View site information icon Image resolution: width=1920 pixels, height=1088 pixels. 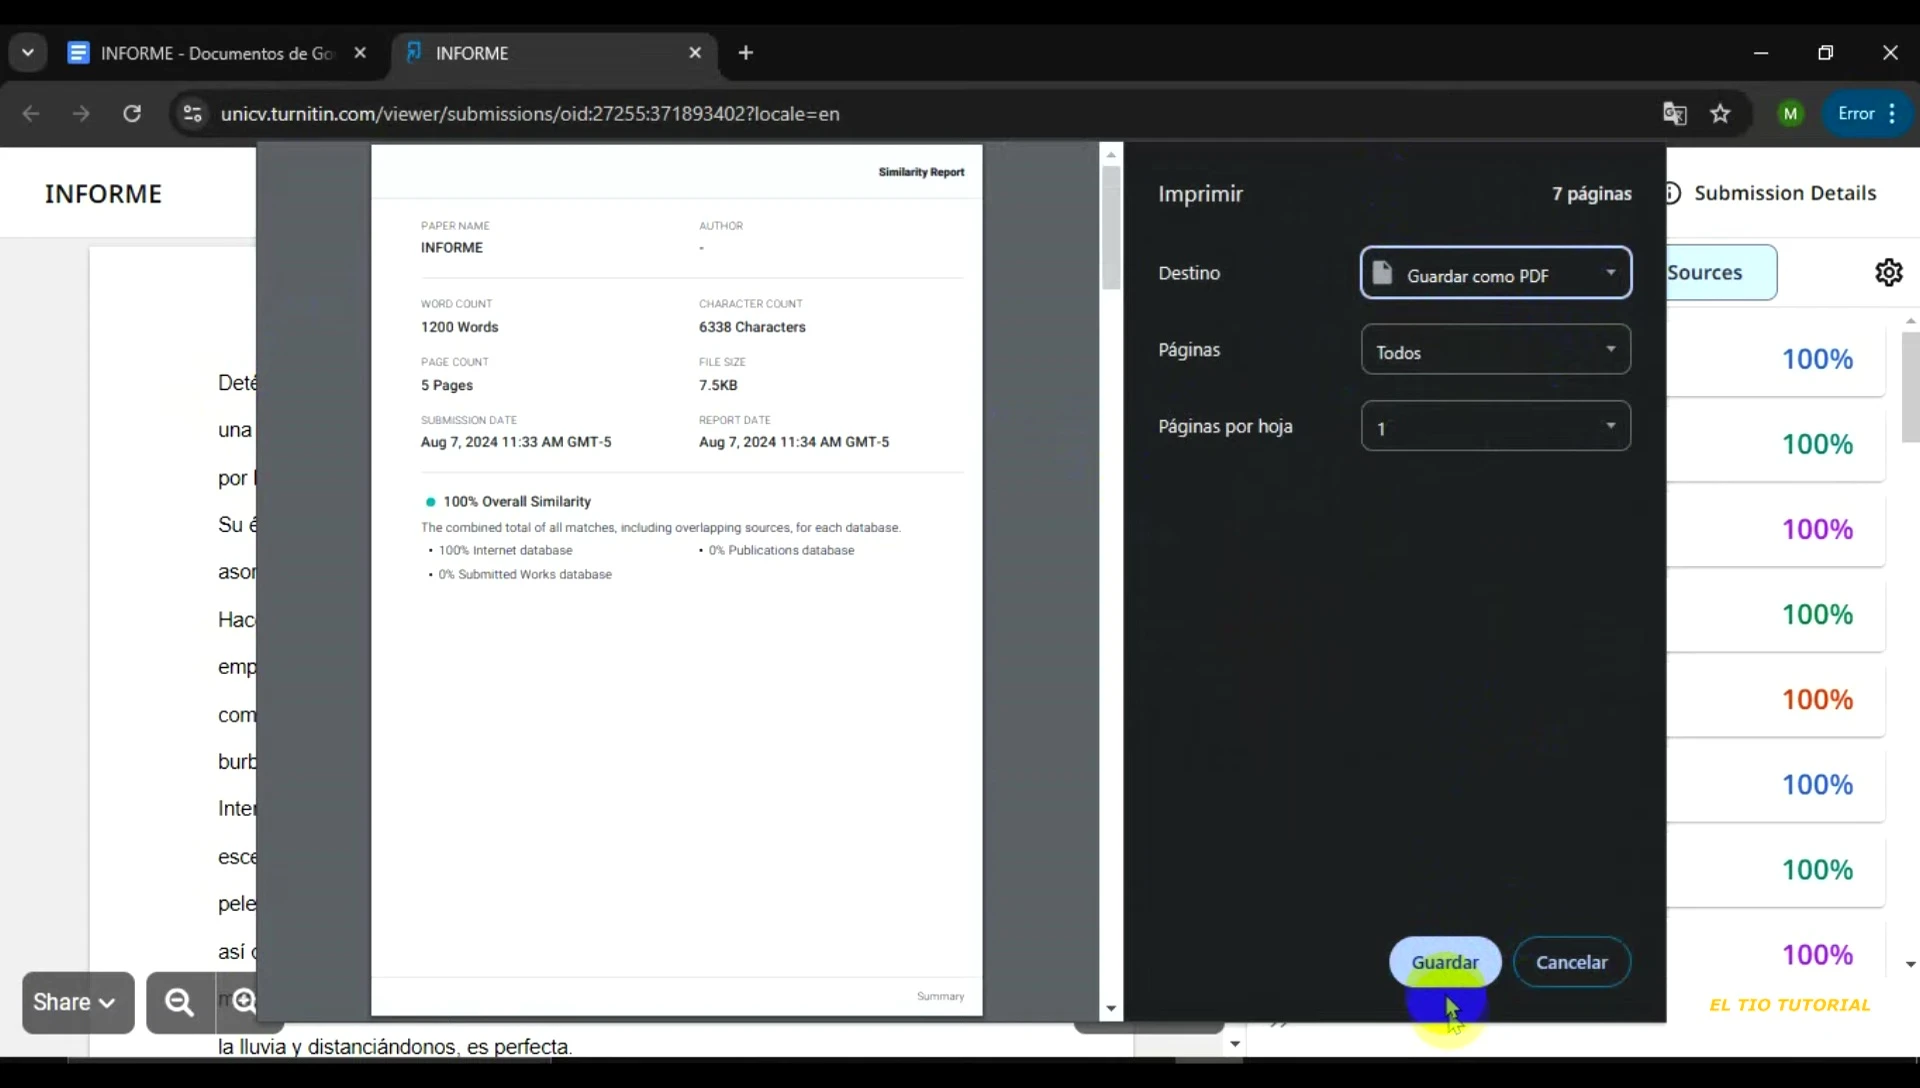coord(192,114)
